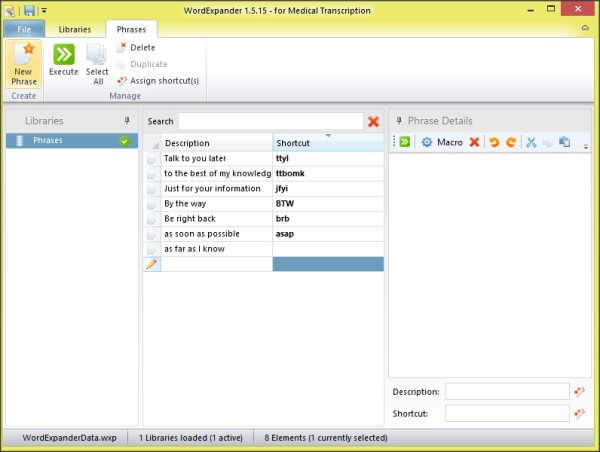Click the Duplicate command
This screenshot has height=452, width=600.
[x=142, y=64]
